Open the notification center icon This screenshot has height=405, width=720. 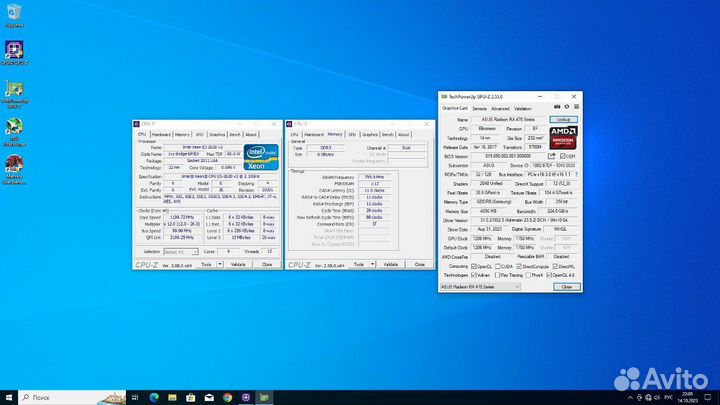pyautogui.click(x=708, y=398)
